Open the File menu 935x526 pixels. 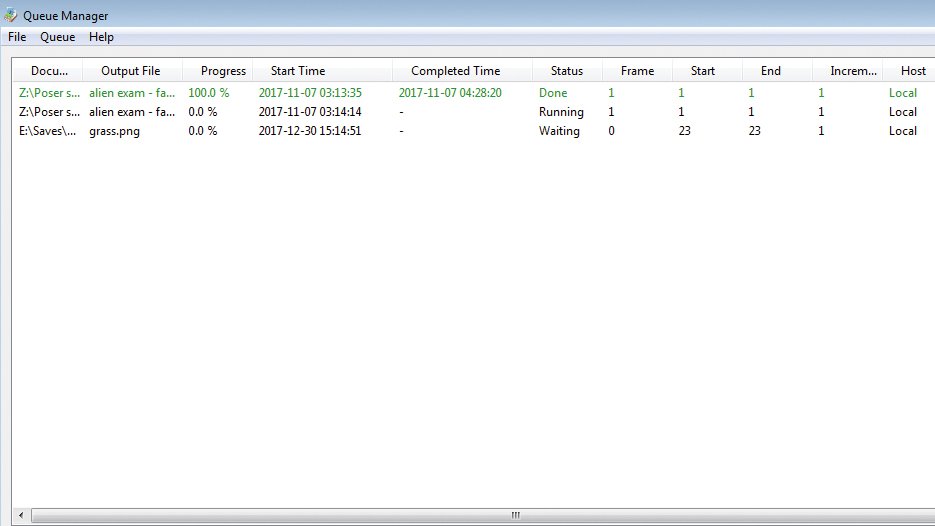pos(17,37)
